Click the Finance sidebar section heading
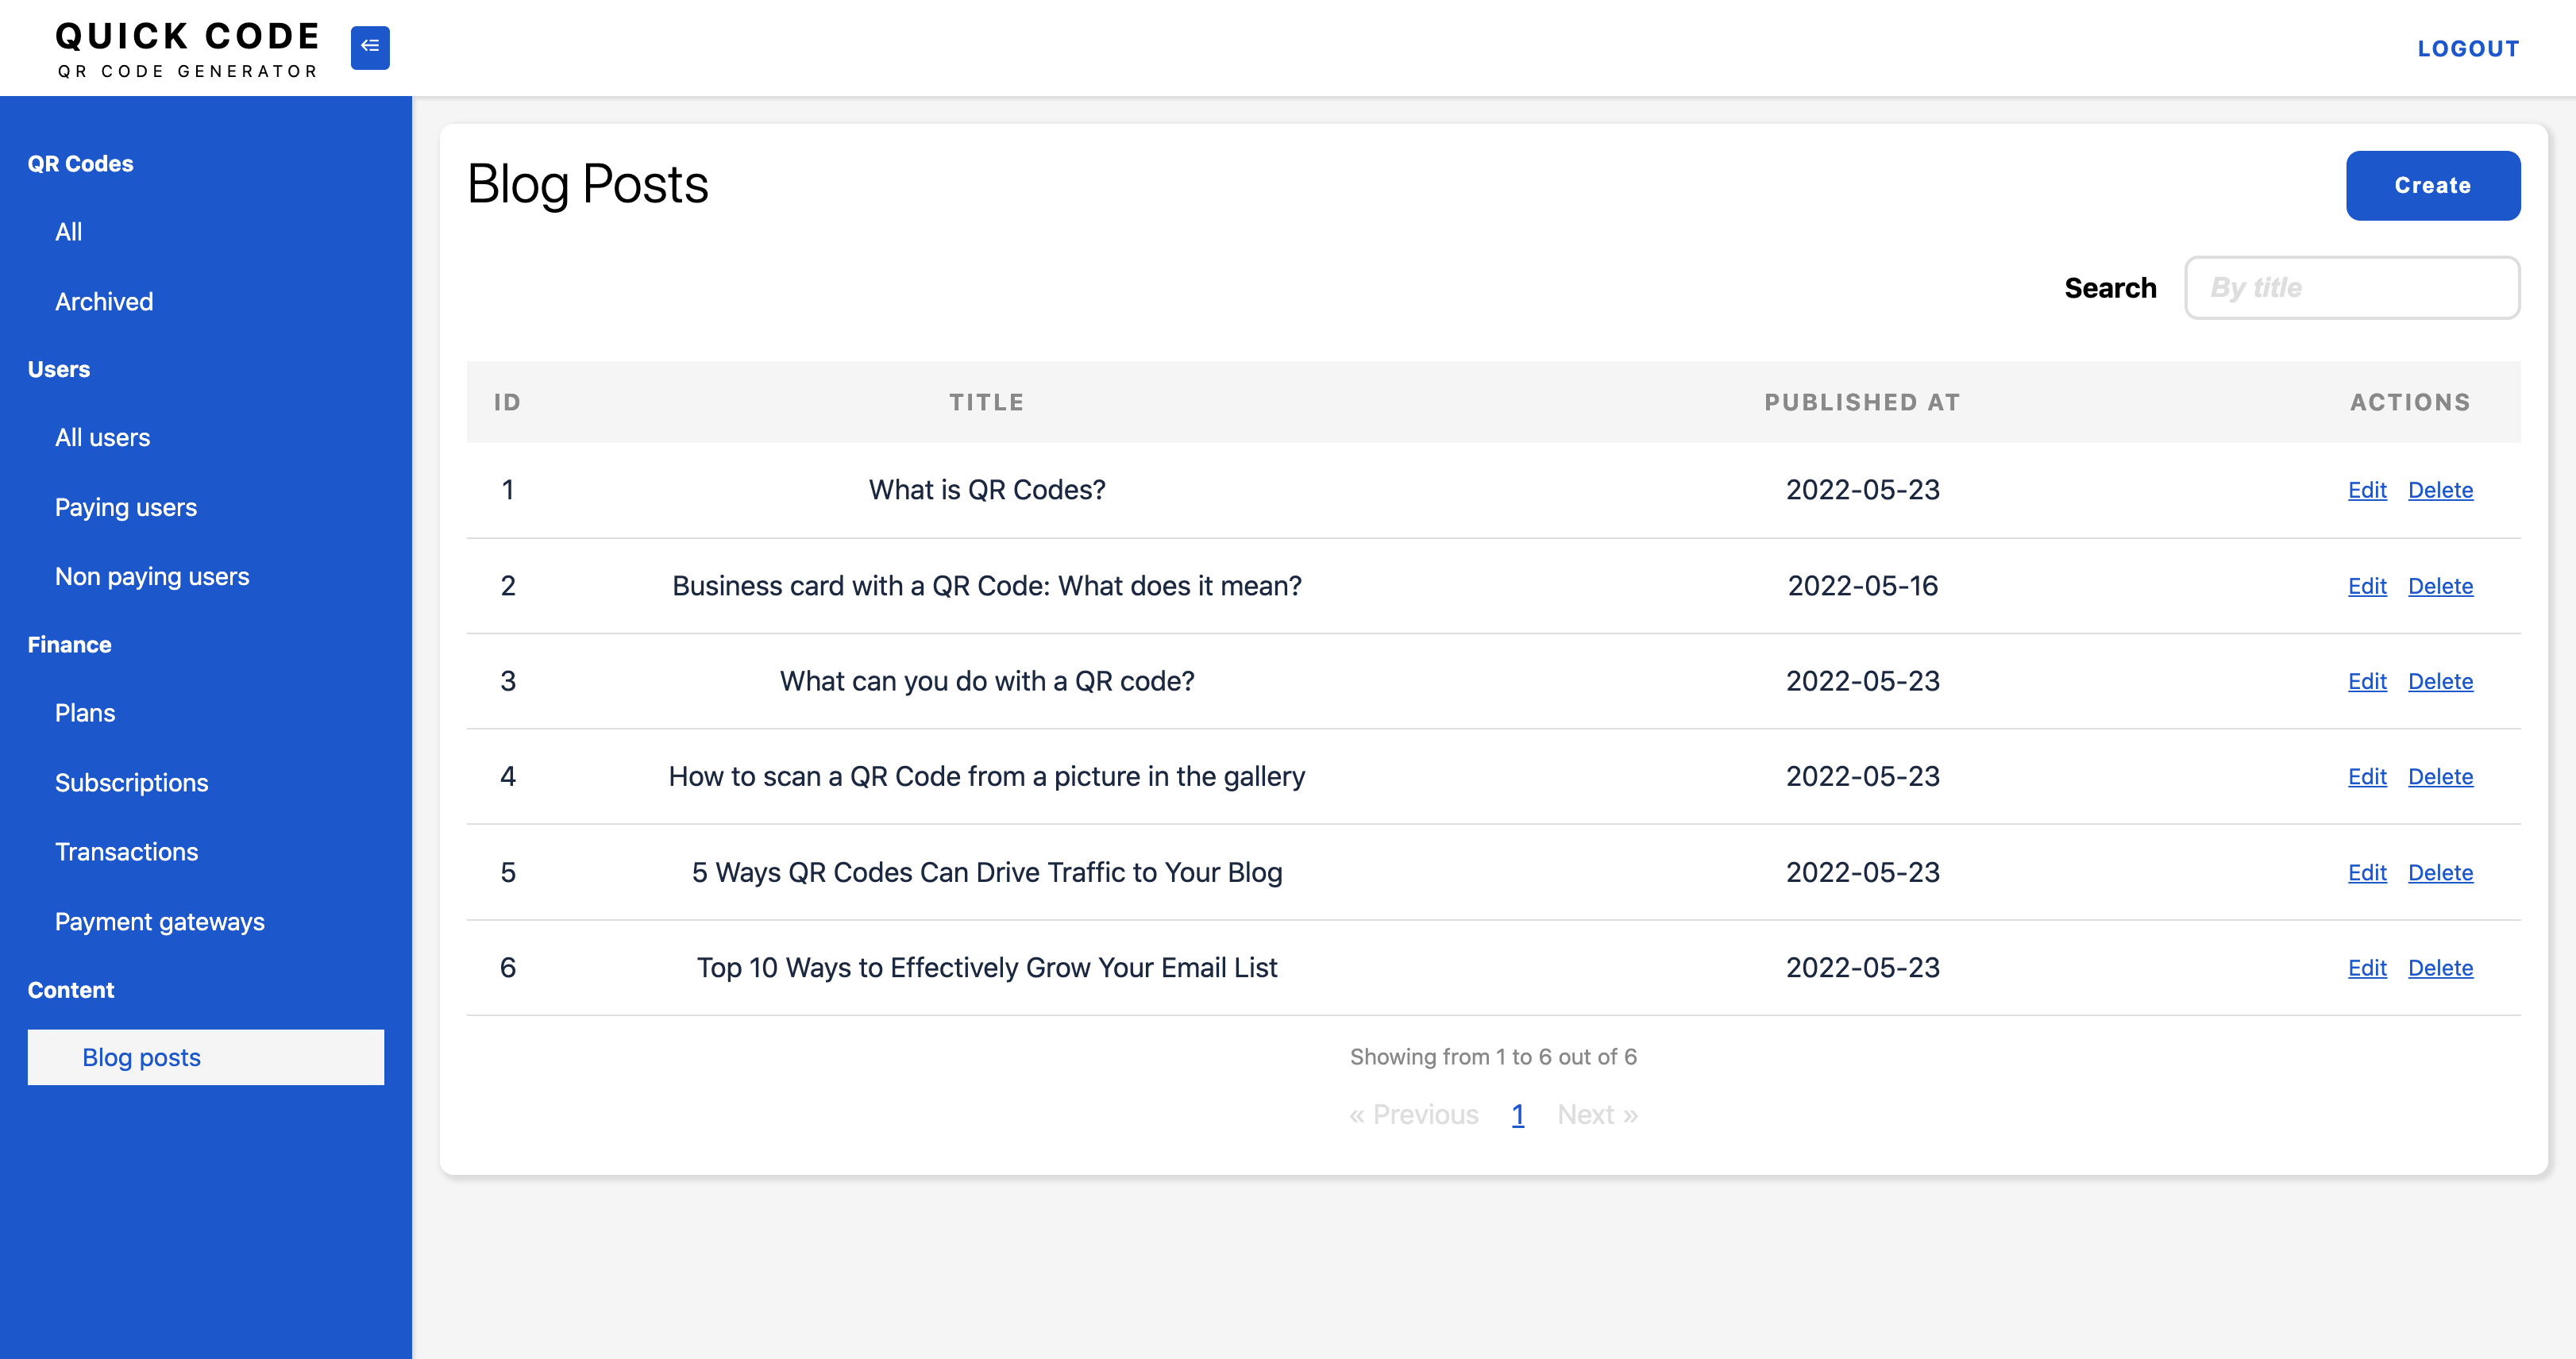Screen dimensions: 2576x1359 point(69,645)
